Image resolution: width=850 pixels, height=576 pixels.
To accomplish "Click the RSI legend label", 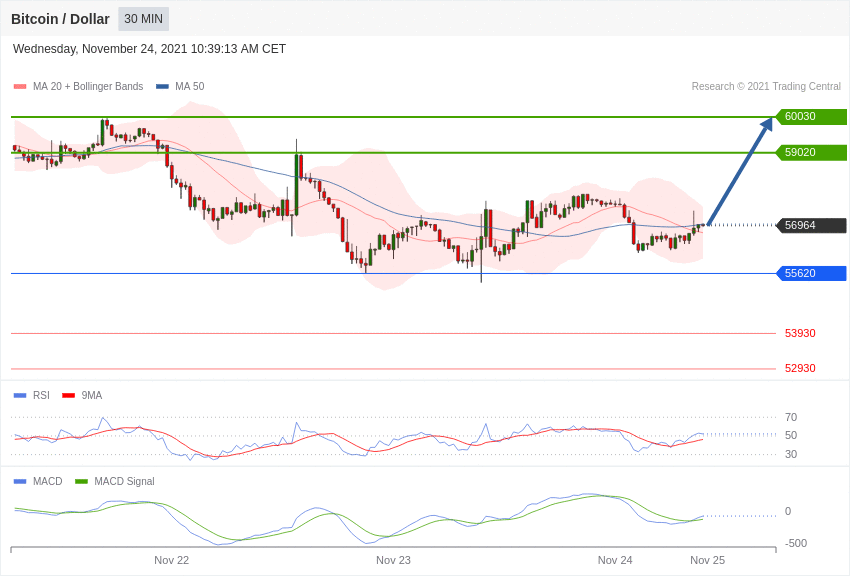I will pos(41,396).
